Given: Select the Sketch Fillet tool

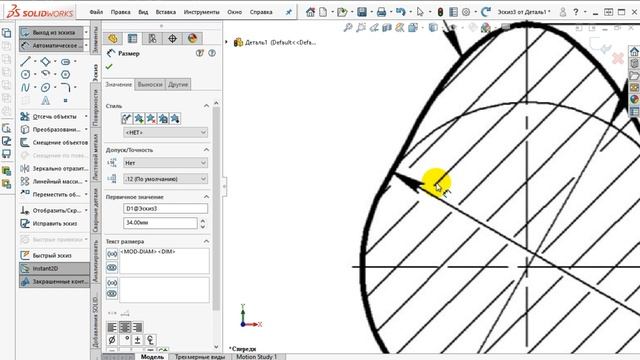Looking at the screenshot, I should click(65, 87).
